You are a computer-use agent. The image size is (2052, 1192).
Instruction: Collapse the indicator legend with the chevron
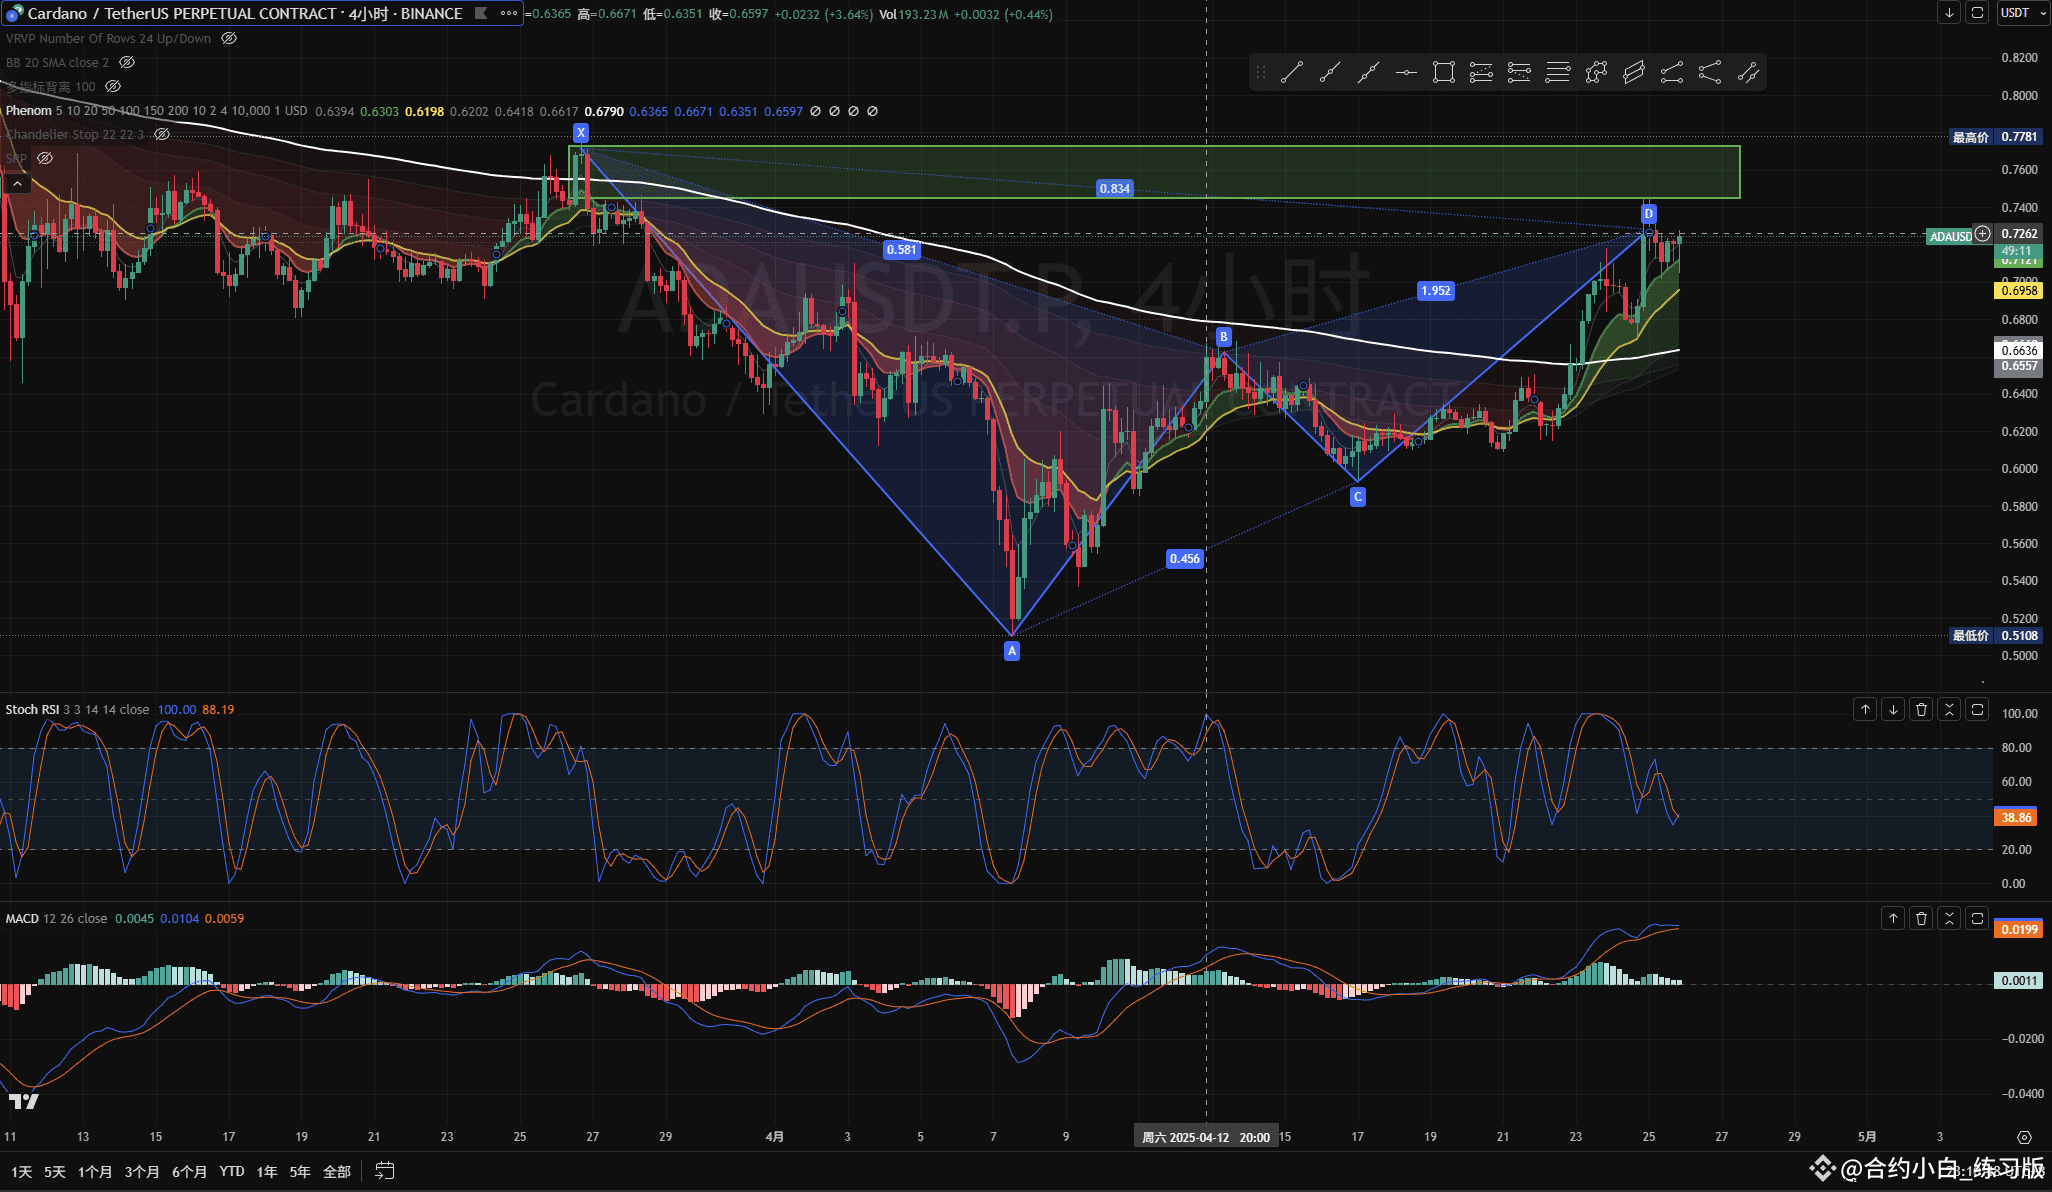(17, 183)
